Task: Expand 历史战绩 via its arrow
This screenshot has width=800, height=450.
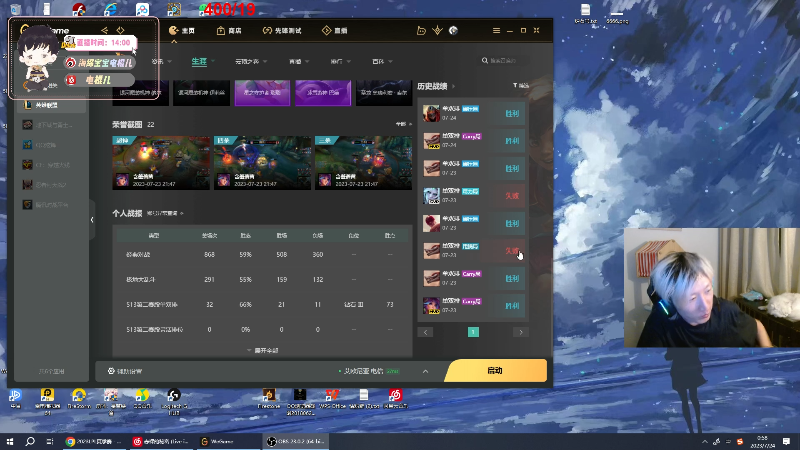Action: 454,86
